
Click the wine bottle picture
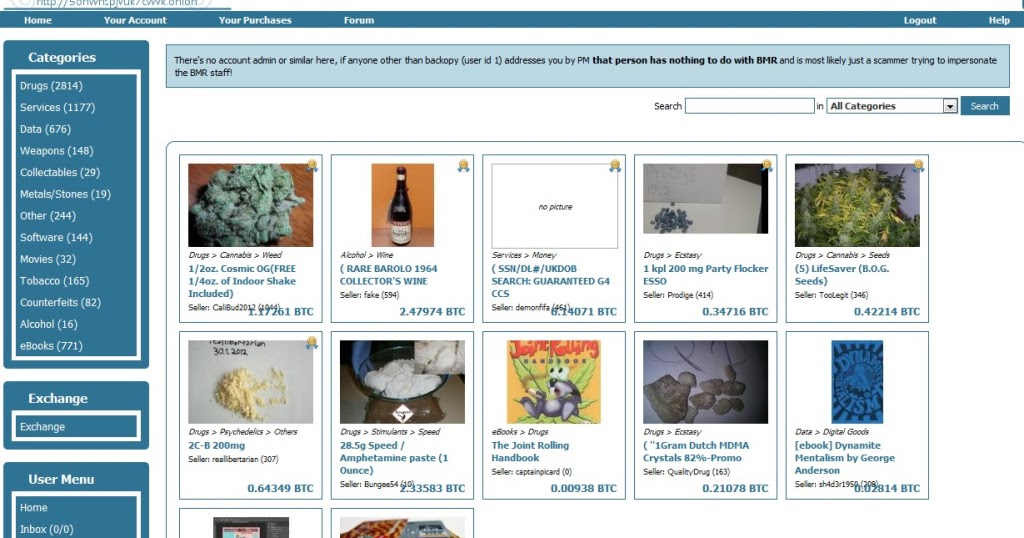coord(402,205)
